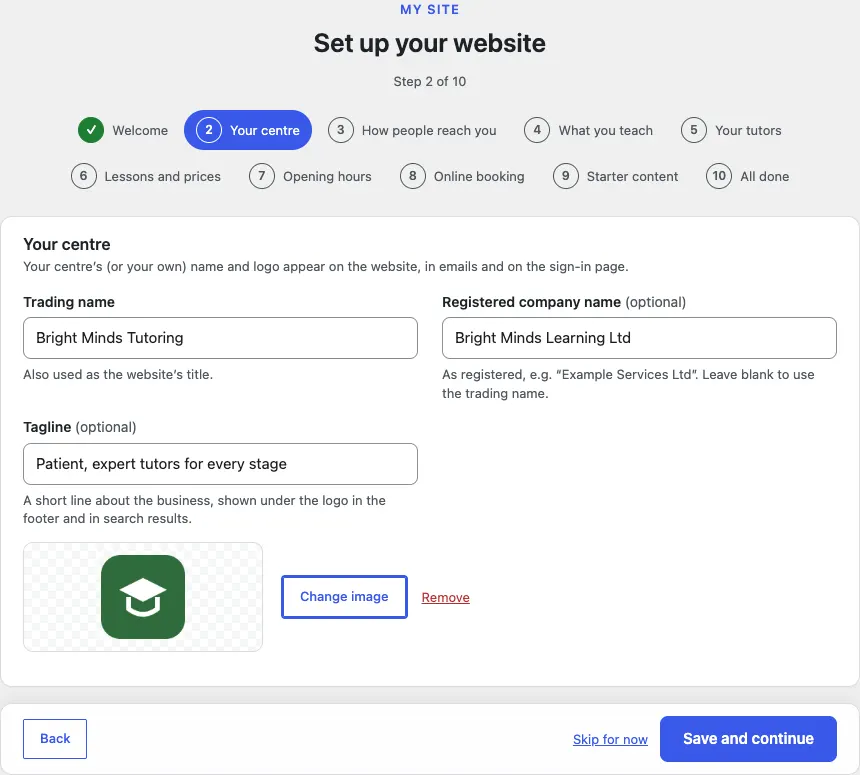Click the step 4 number circle
The width and height of the screenshot is (860, 775).
[537, 130]
